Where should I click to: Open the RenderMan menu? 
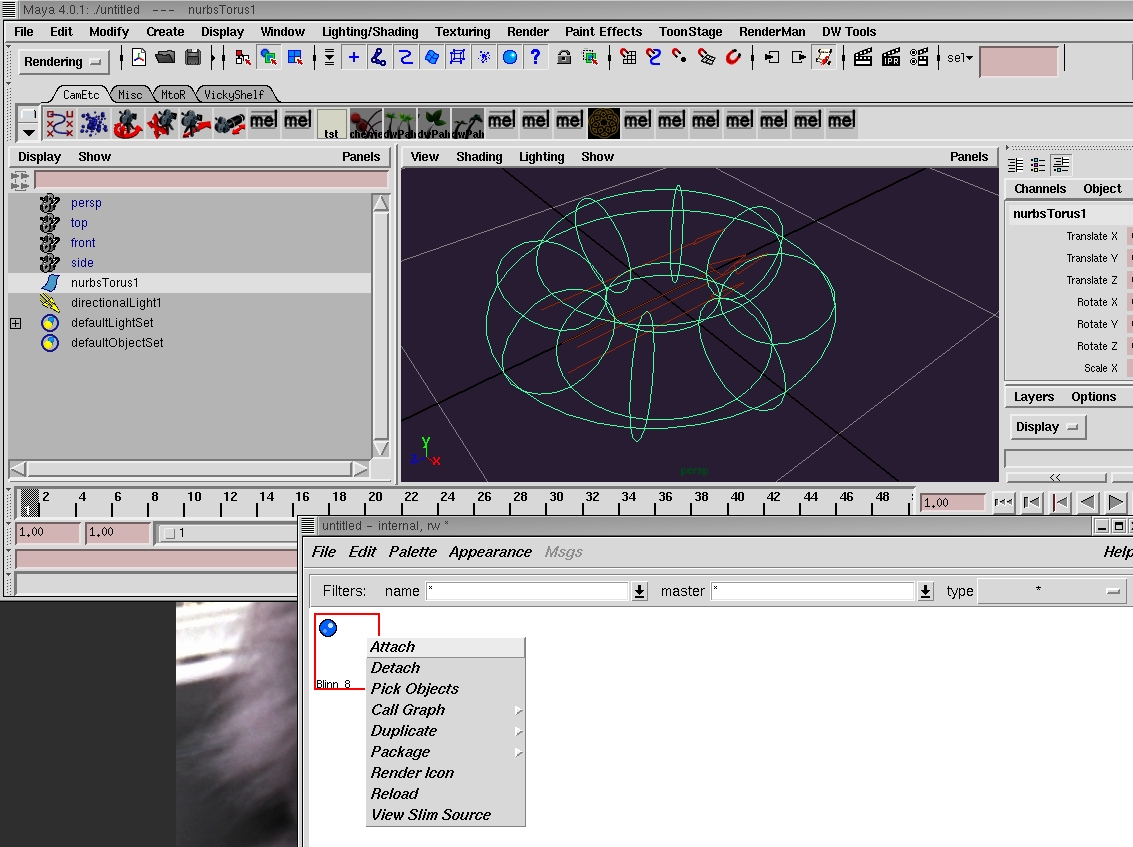point(772,32)
